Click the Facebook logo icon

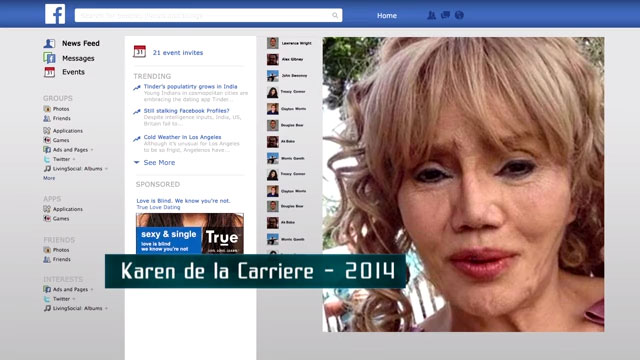pos(55,14)
